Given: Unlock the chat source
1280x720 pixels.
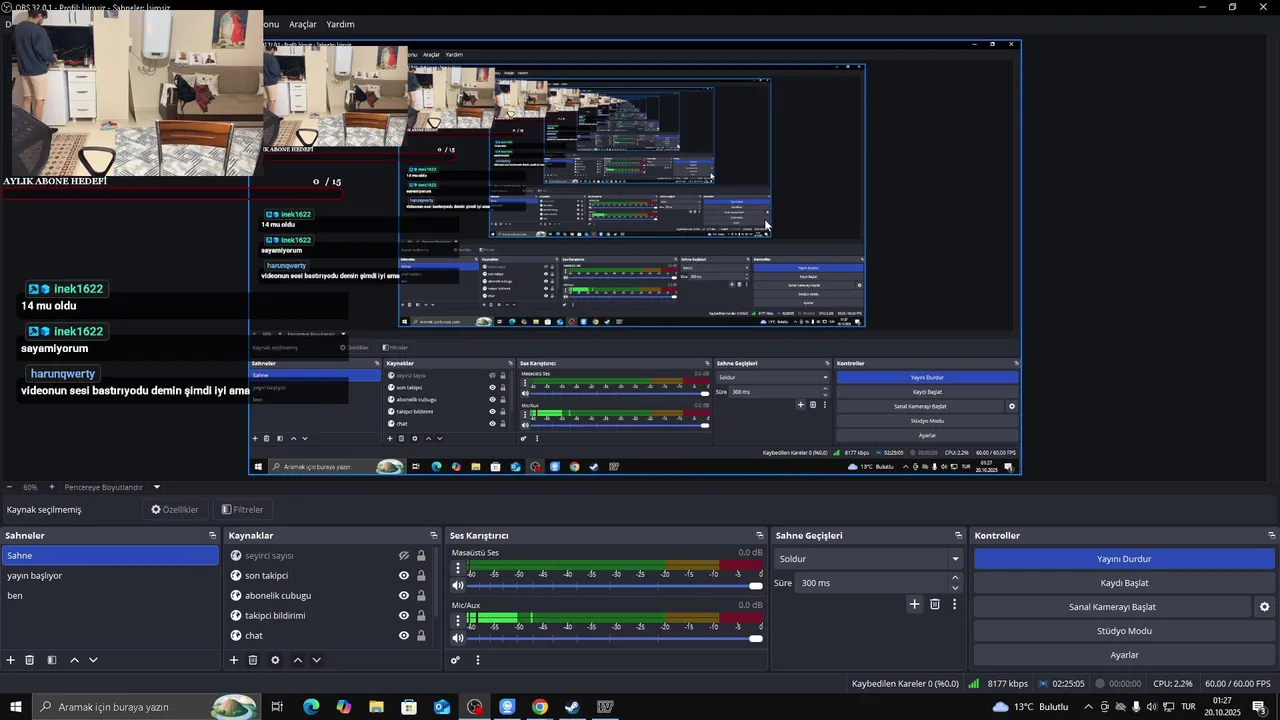Looking at the screenshot, I should pyautogui.click(x=421, y=636).
